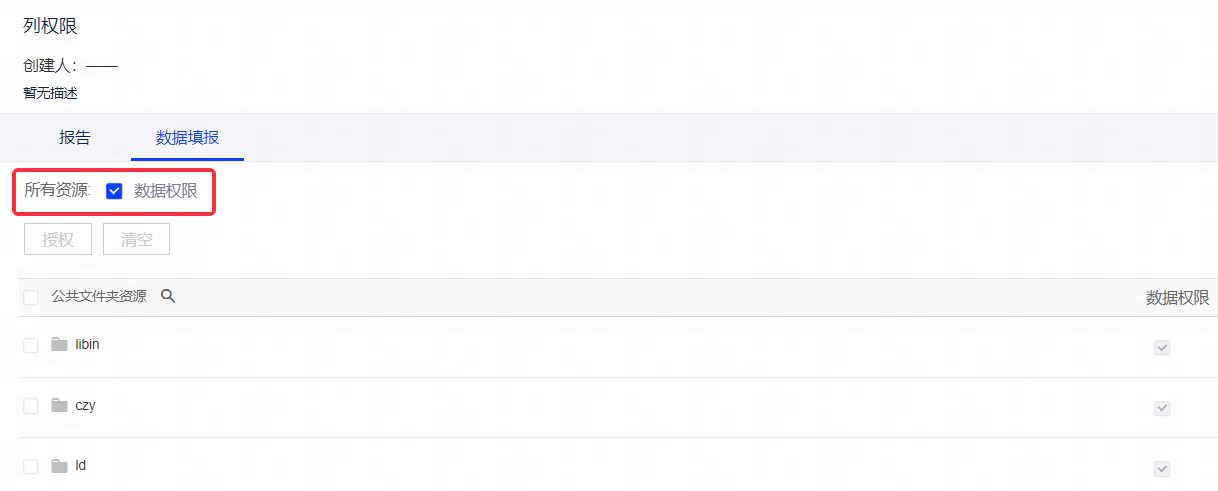The height and width of the screenshot is (491, 1218).
Task: Open the 数据填报 tab
Action: pos(187,138)
